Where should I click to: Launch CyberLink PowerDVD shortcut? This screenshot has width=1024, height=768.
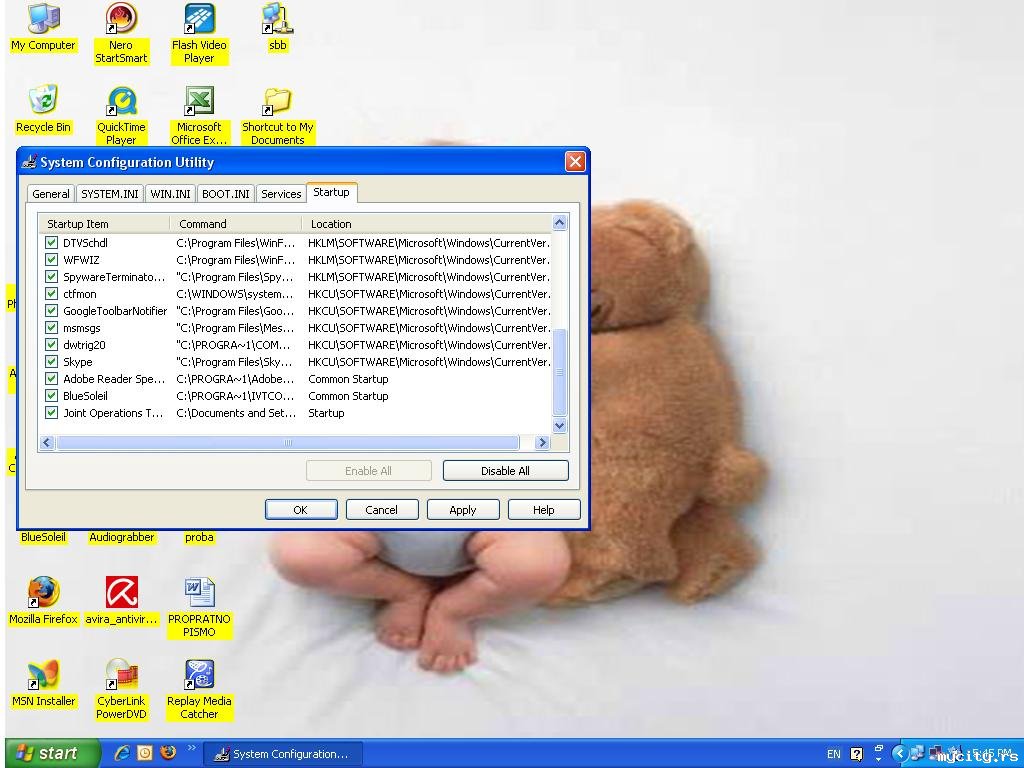pyautogui.click(x=121, y=689)
